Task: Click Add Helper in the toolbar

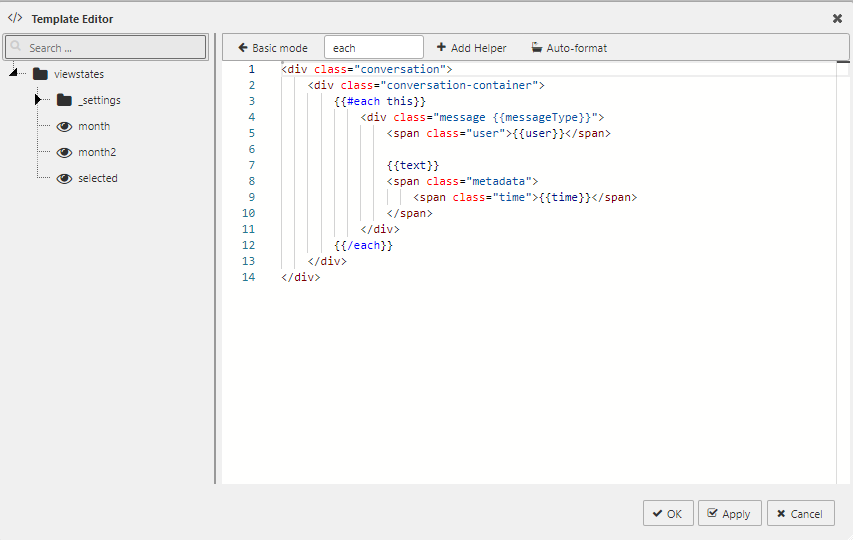Action: click(x=471, y=47)
